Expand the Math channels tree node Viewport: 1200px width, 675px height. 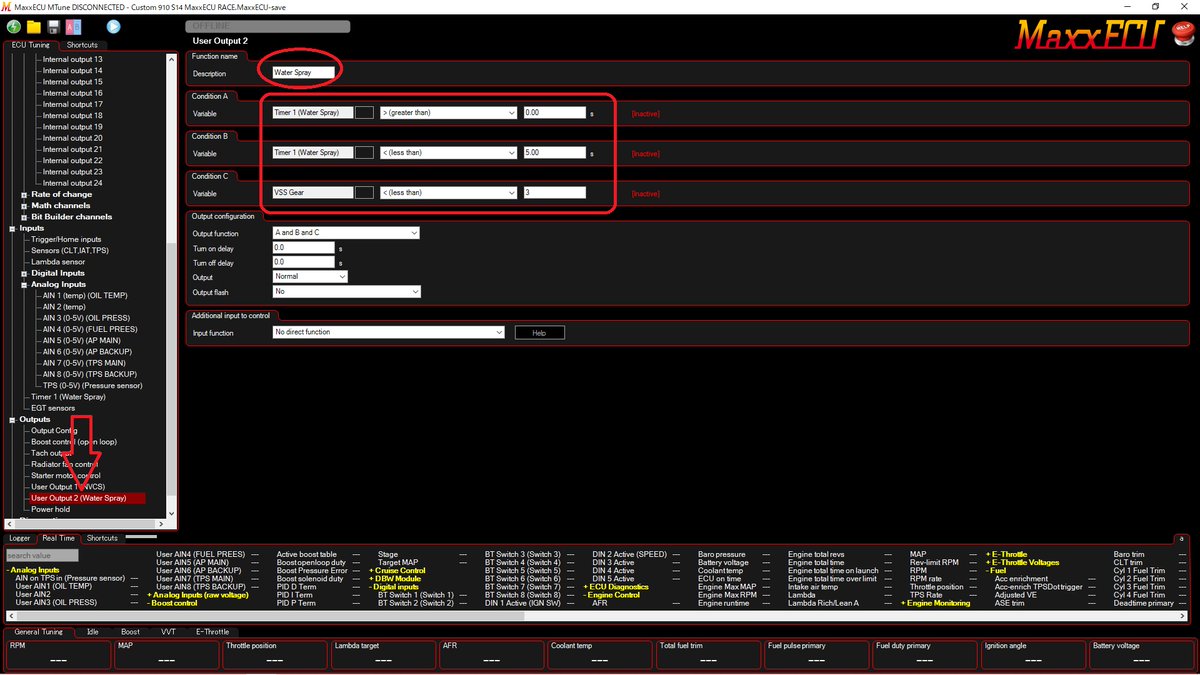[24, 205]
